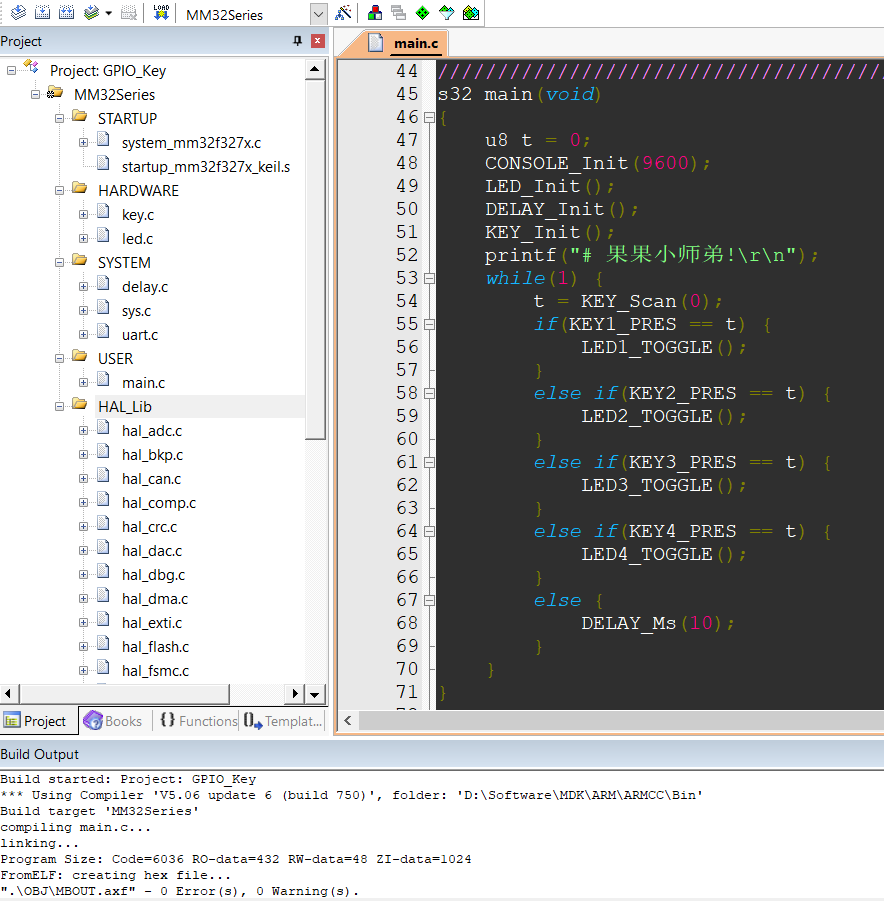Click the Download LOAD icon
The width and height of the screenshot is (884, 901).
161,13
